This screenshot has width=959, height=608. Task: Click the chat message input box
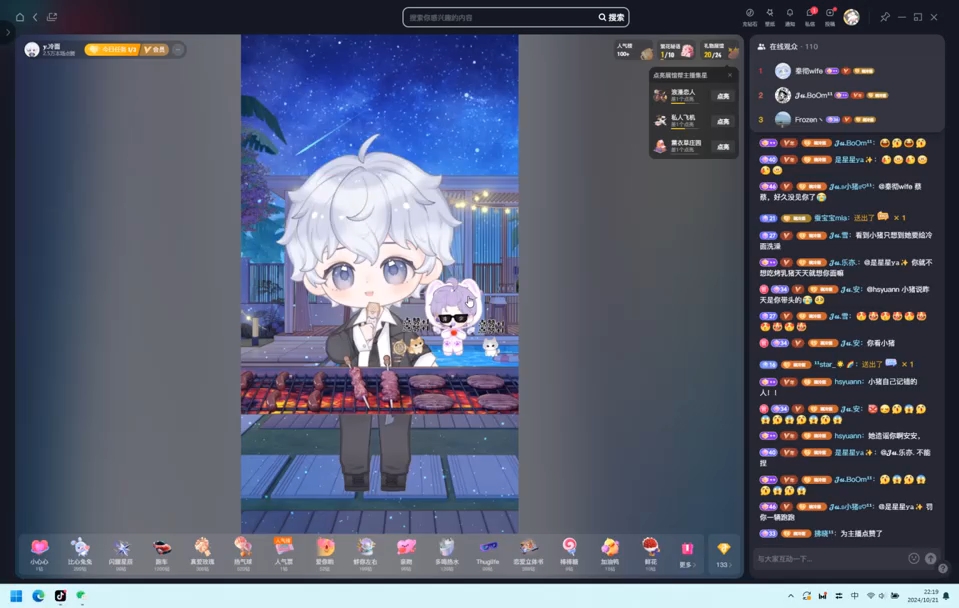click(x=831, y=558)
